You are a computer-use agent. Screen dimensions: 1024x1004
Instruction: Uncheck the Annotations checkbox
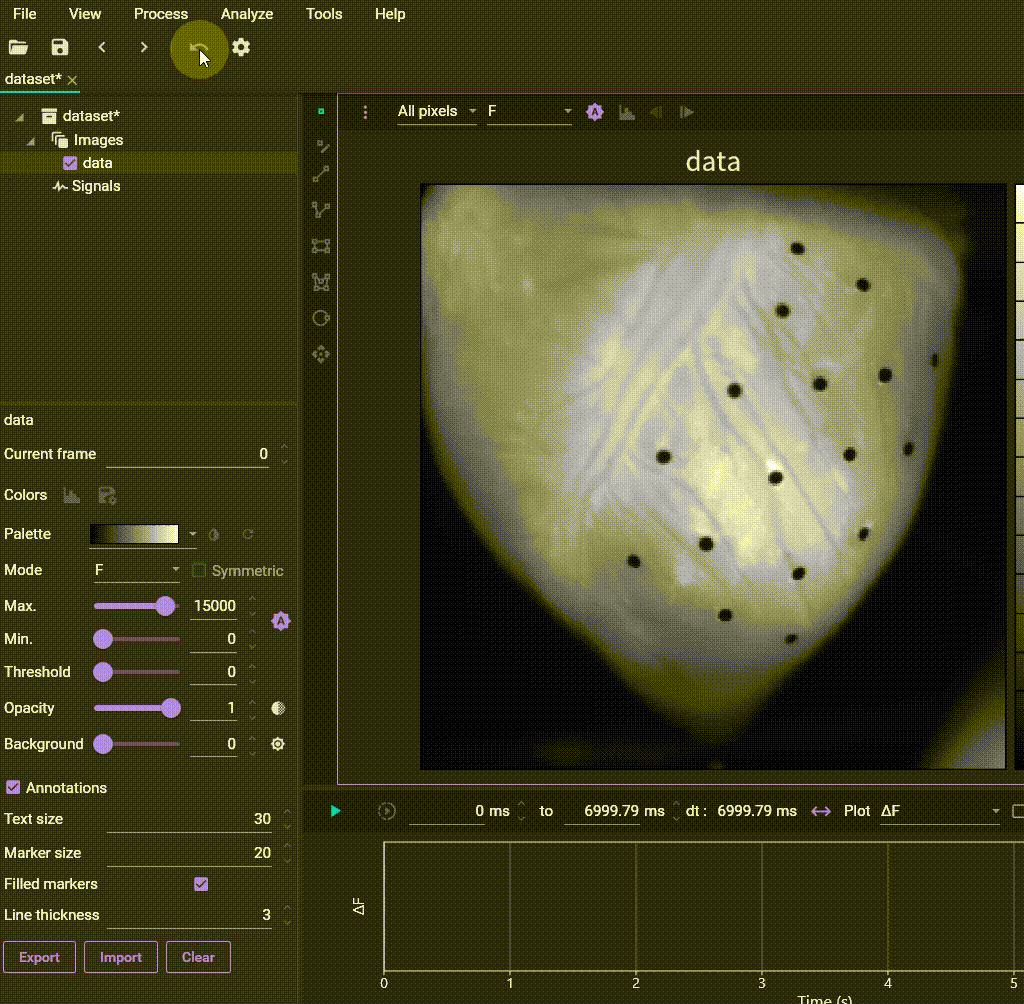tap(14, 788)
